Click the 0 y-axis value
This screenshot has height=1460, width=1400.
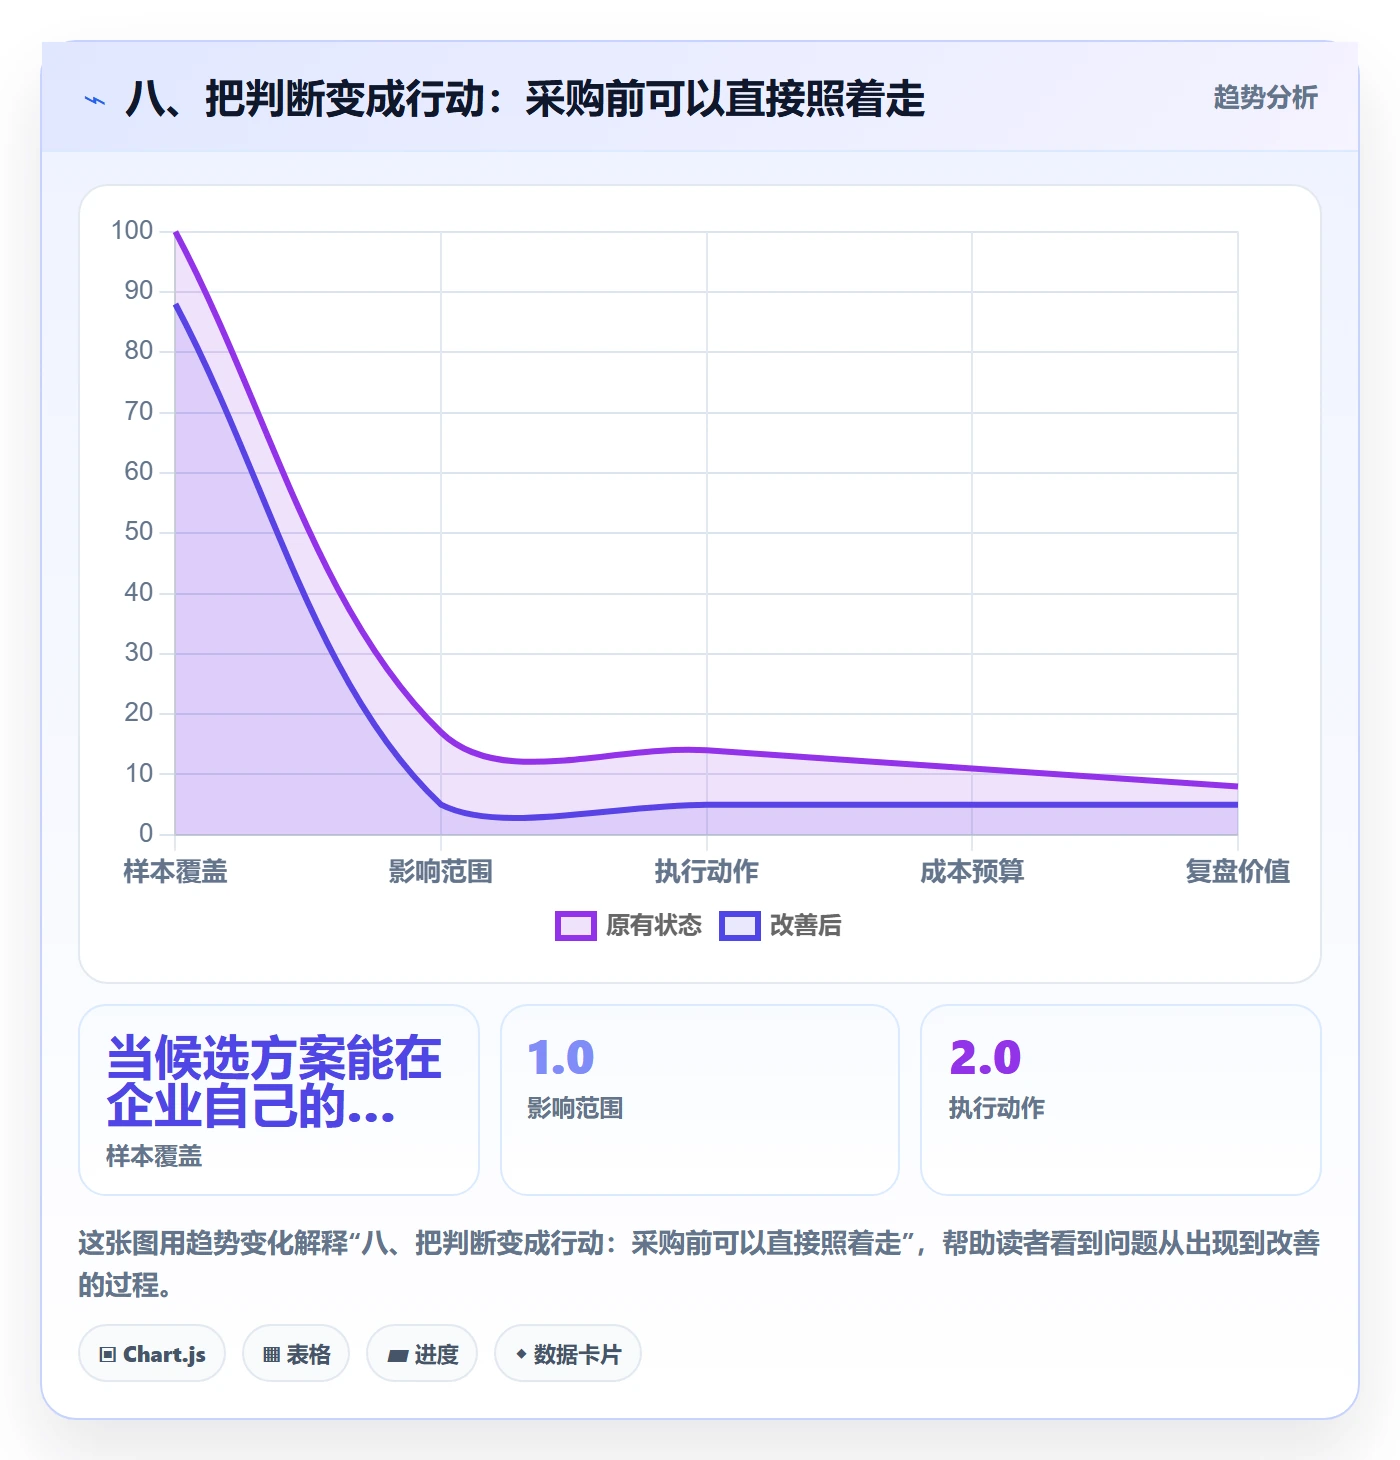click(x=146, y=833)
